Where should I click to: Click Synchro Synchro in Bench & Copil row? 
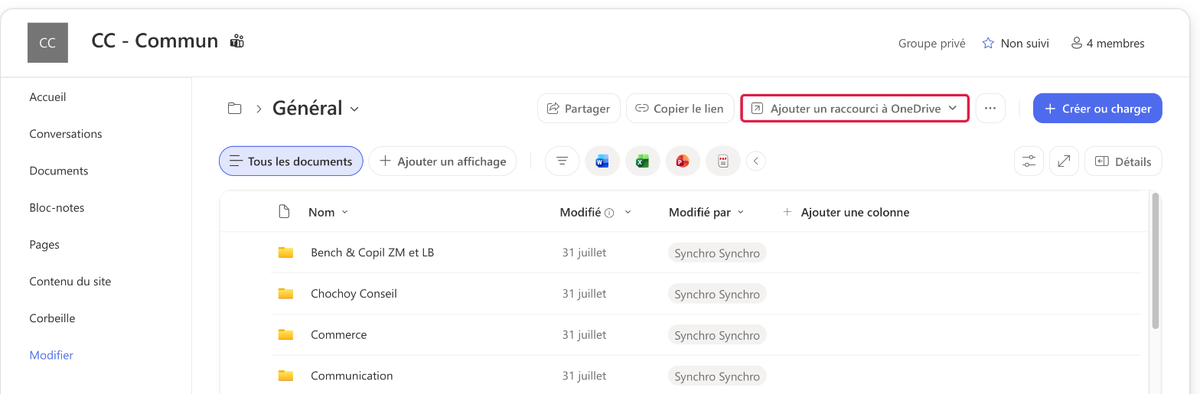pyautogui.click(x=717, y=253)
